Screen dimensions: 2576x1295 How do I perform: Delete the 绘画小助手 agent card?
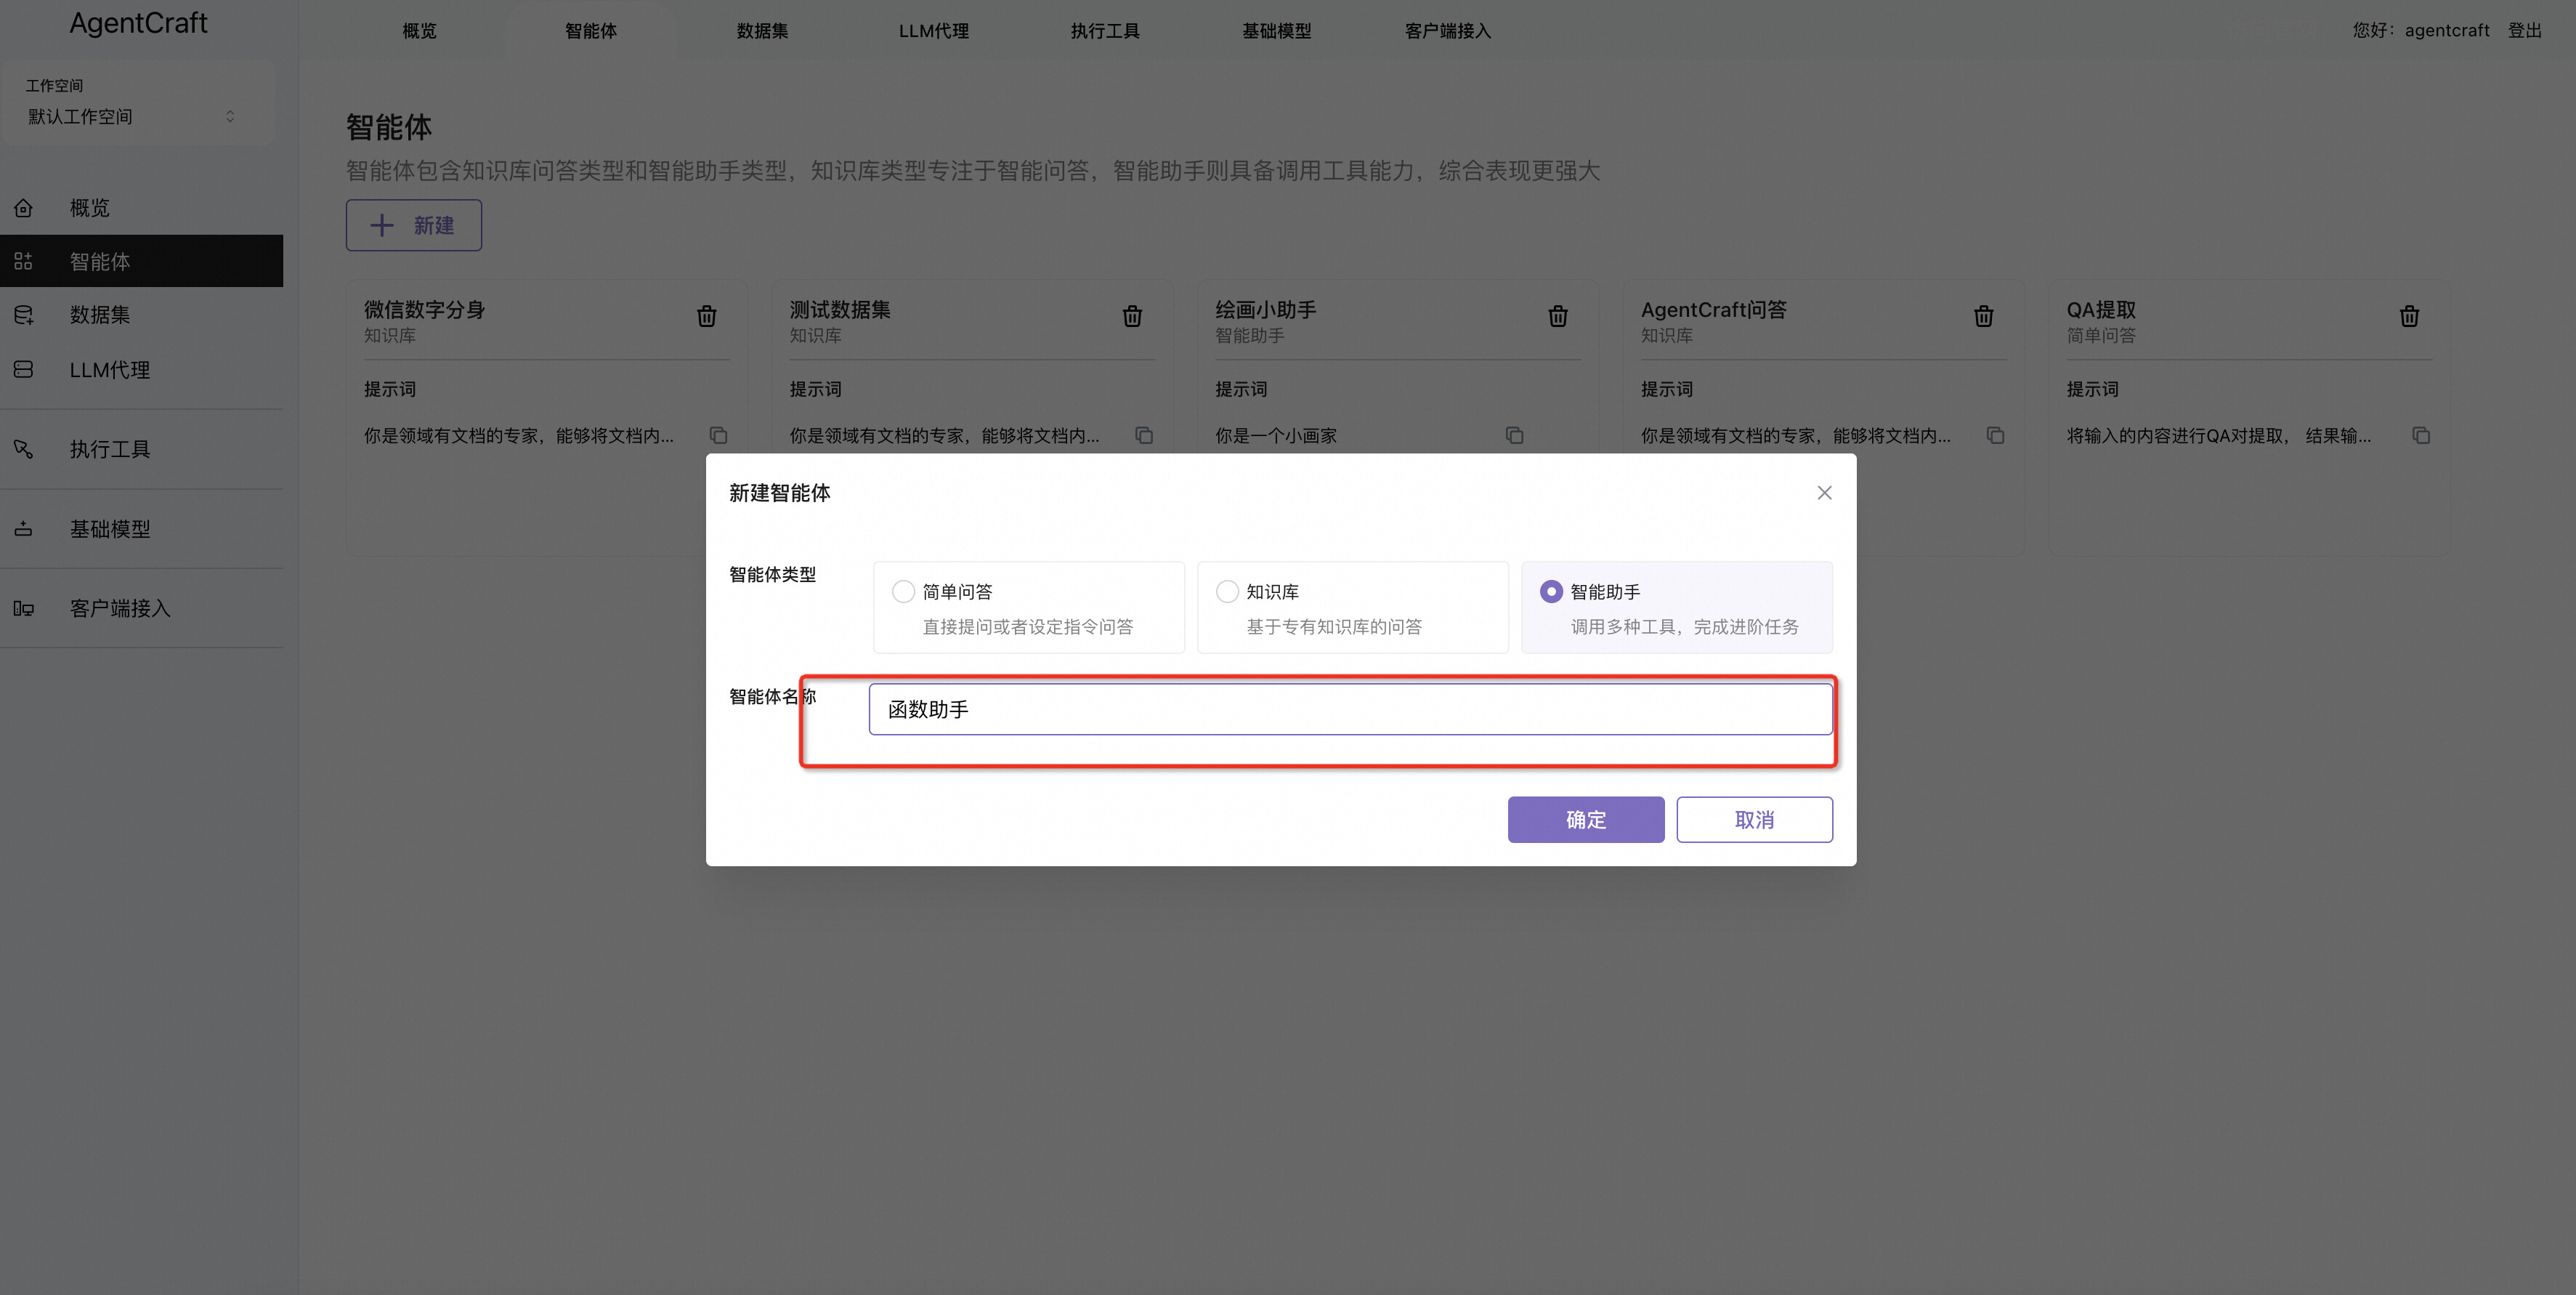click(x=1558, y=316)
